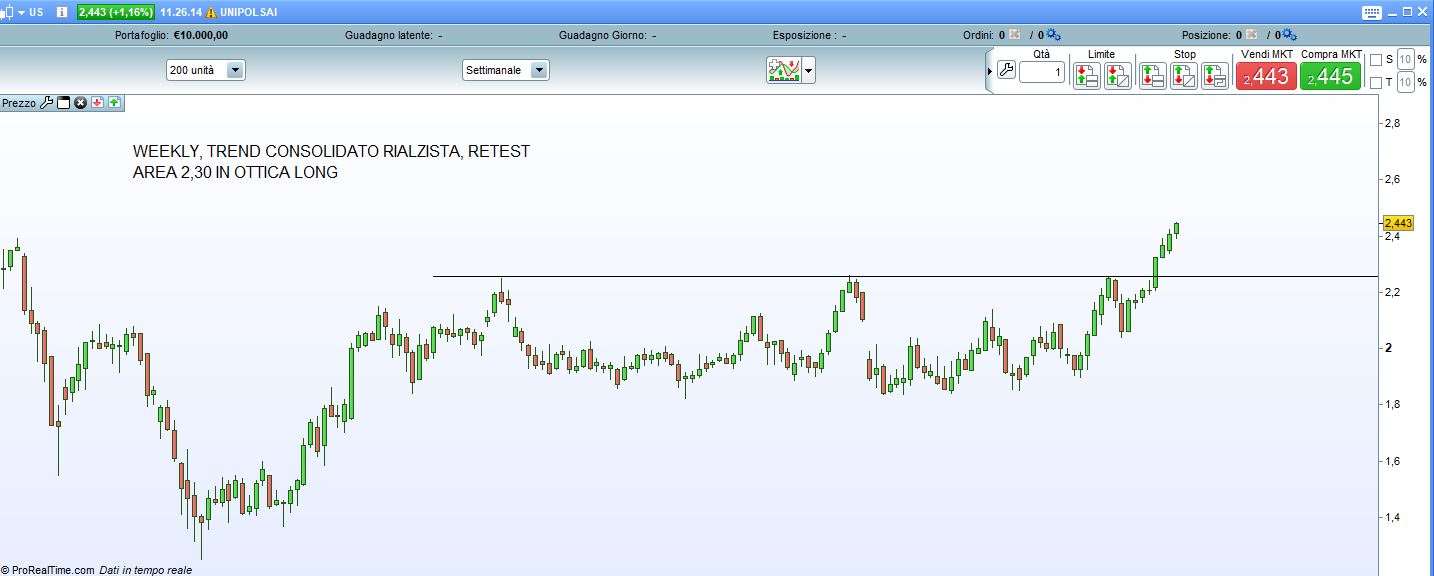The width and height of the screenshot is (1434, 576).
Task: Open the Settimanale timeframe dropdown
Action: [539, 71]
